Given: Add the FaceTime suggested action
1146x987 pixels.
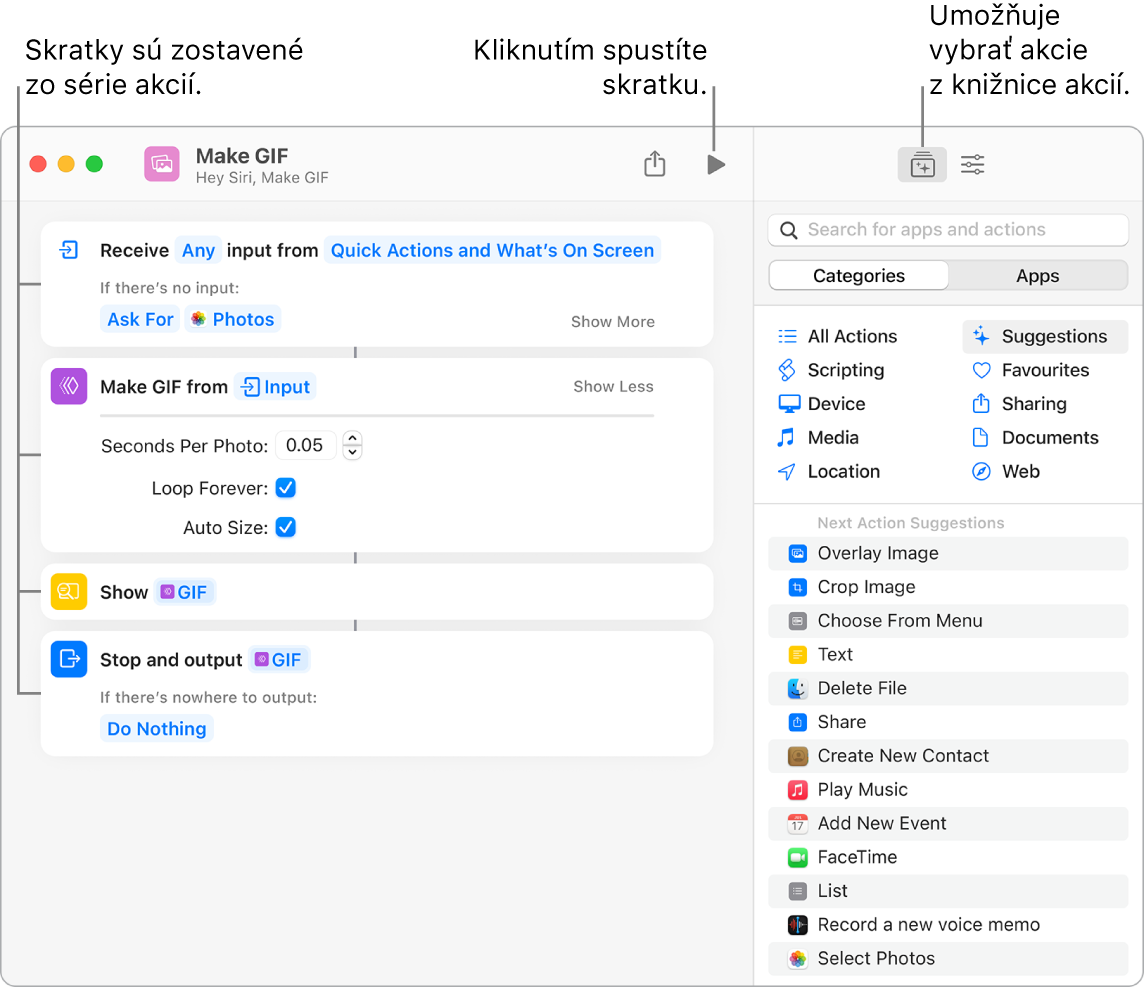Looking at the screenshot, I should 948,857.
